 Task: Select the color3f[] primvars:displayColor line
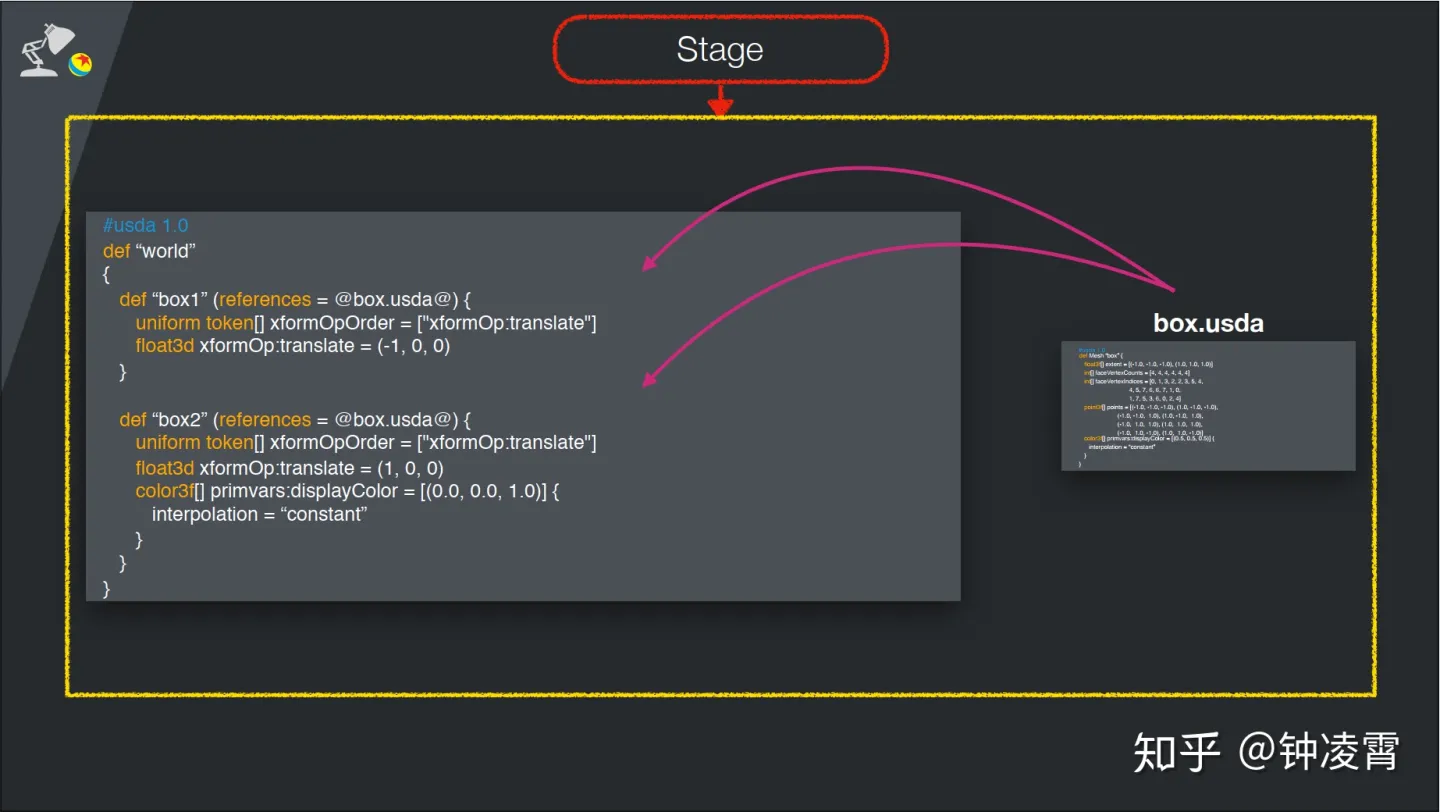(x=347, y=491)
